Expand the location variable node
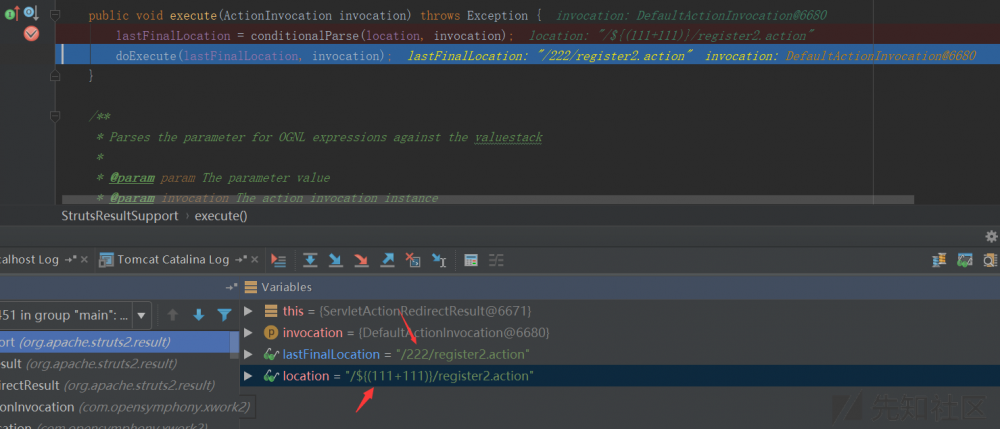The image size is (1000, 429). click(249, 376)
